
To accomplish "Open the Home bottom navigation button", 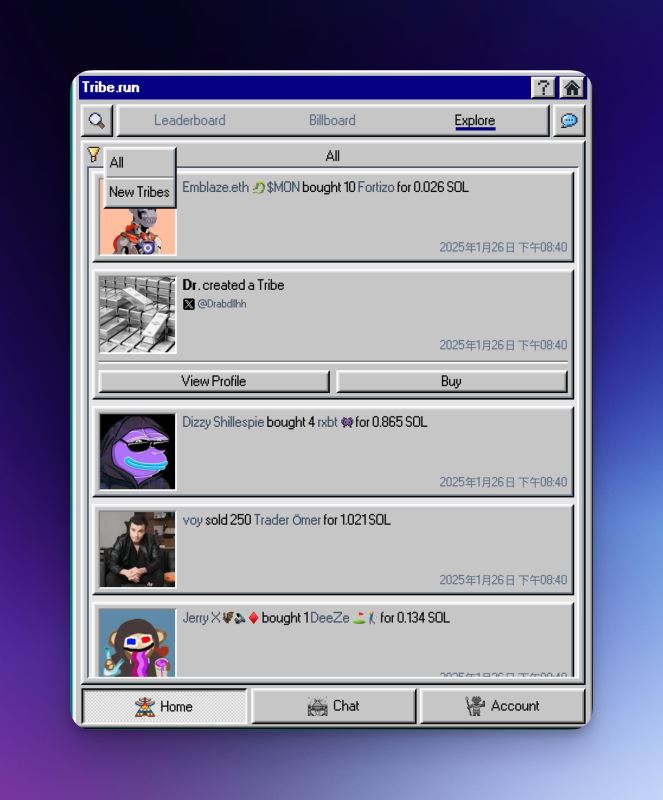I will (164, 706).
